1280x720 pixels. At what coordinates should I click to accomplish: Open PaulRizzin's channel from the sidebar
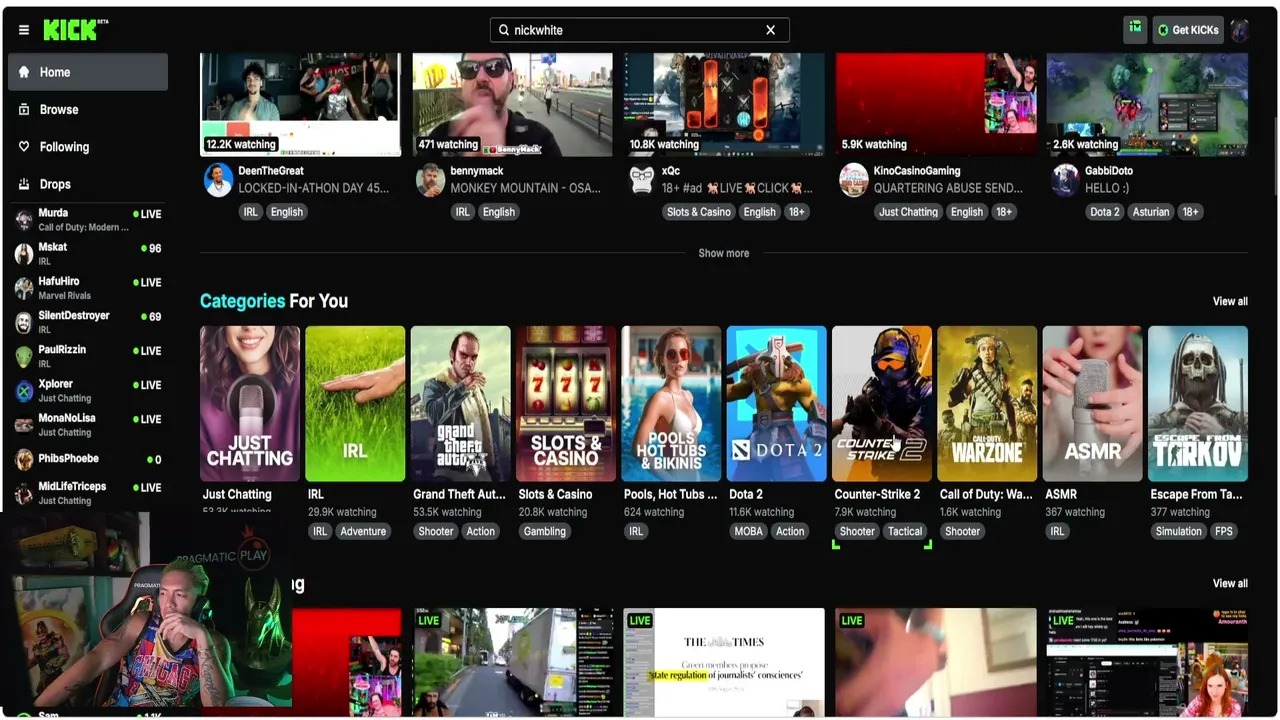pos(88,356)
